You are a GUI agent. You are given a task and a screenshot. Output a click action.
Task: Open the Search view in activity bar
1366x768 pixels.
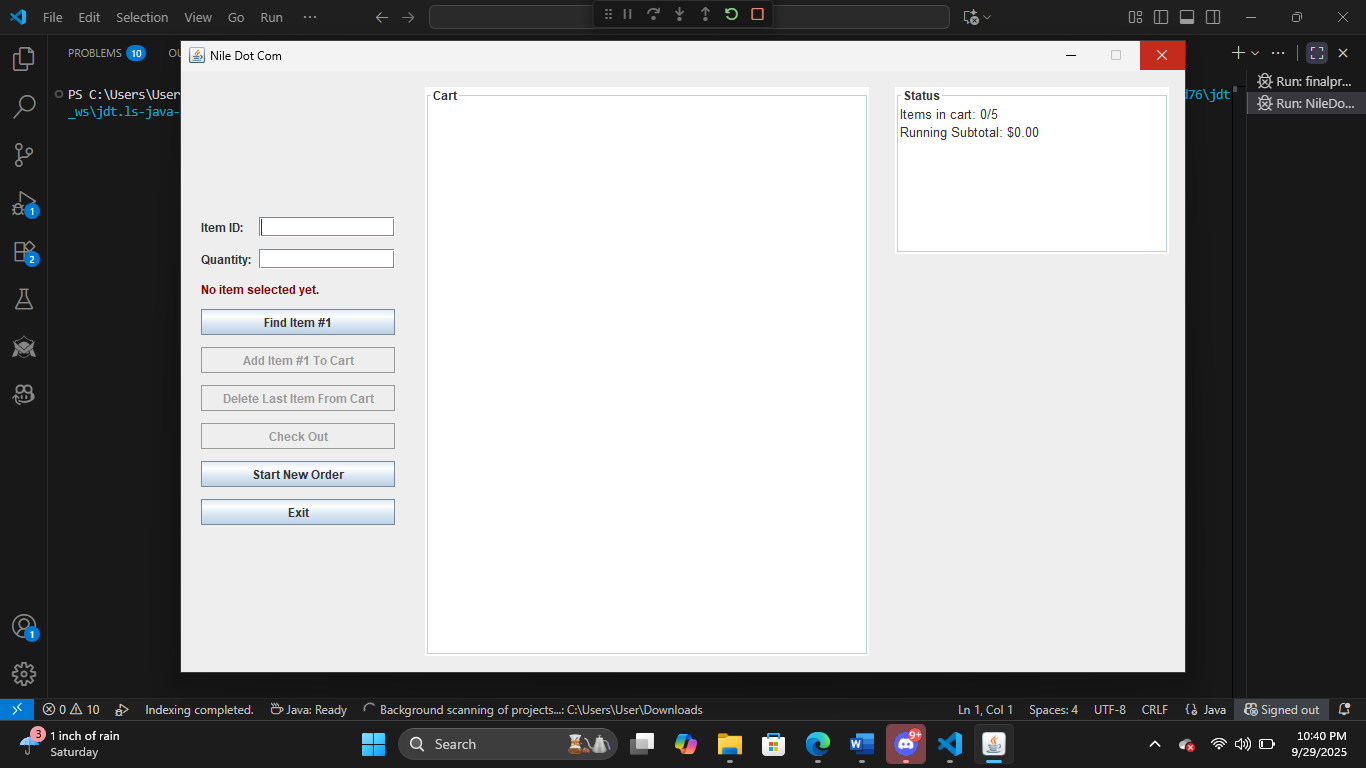(x=24, y=107)
